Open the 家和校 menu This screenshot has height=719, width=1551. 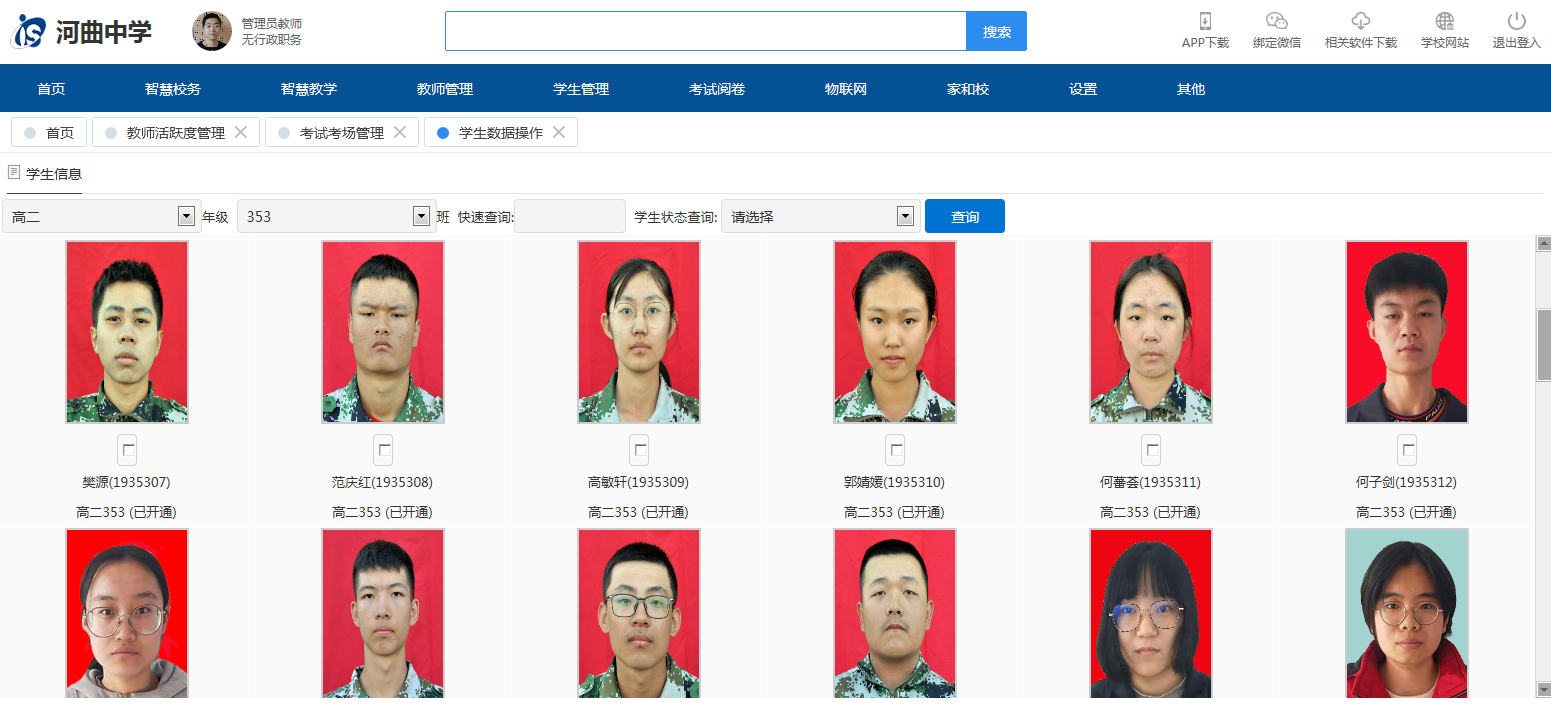[968, 89]
